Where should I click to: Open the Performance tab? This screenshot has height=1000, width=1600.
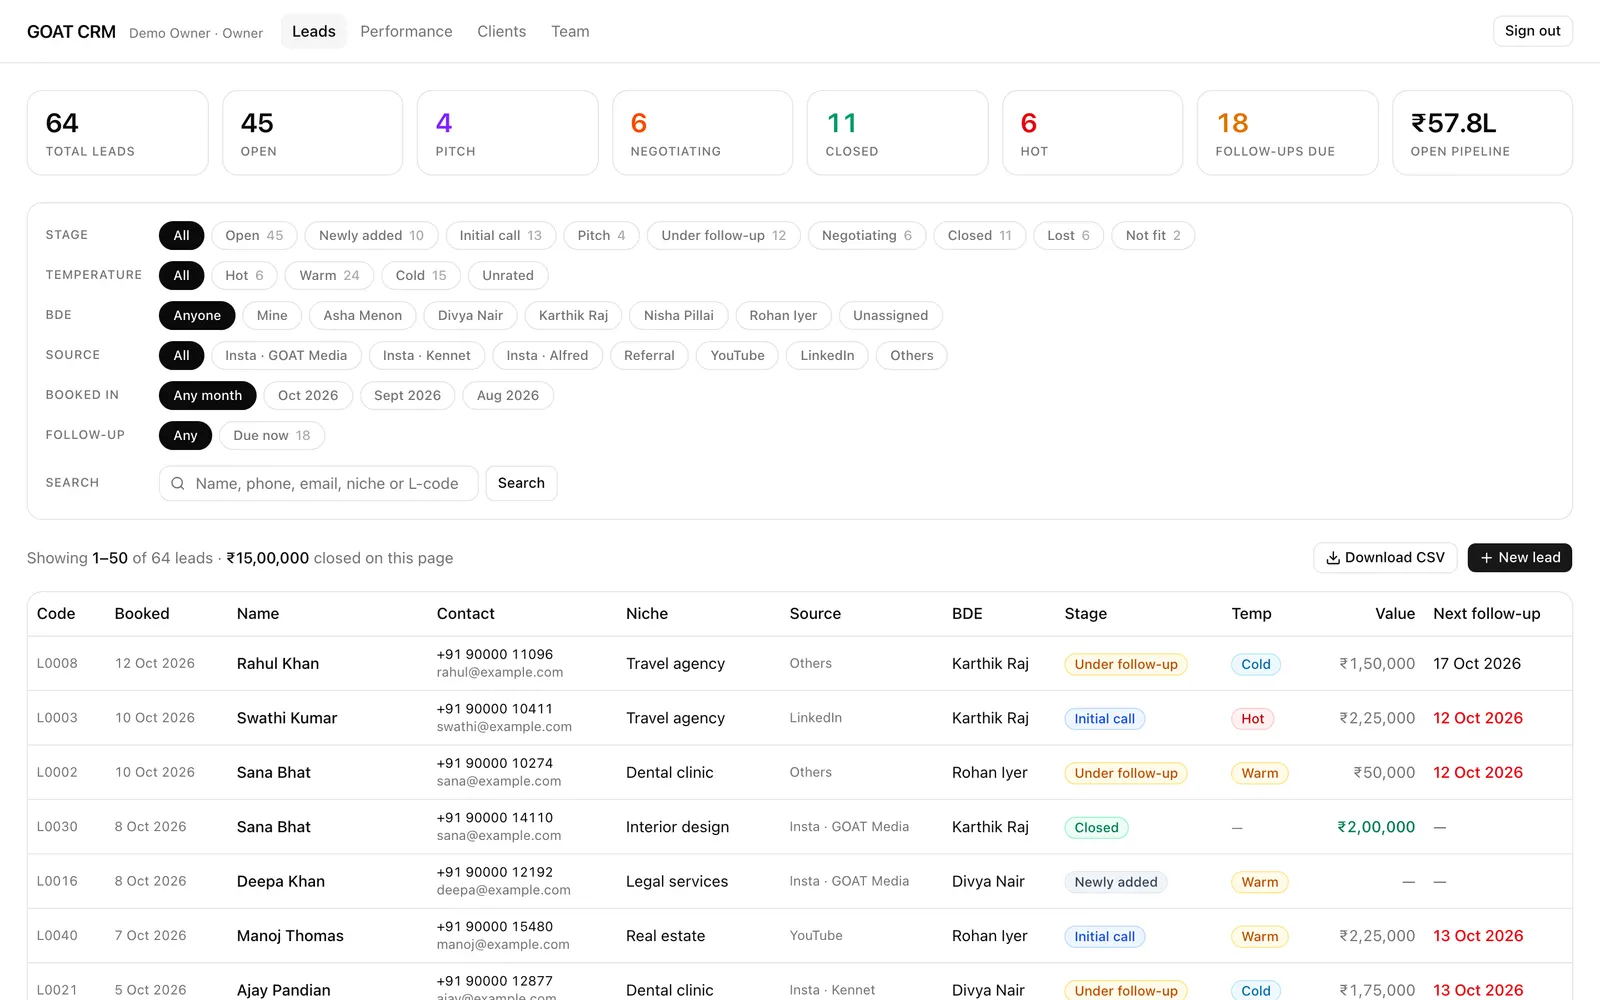[406, 31]
